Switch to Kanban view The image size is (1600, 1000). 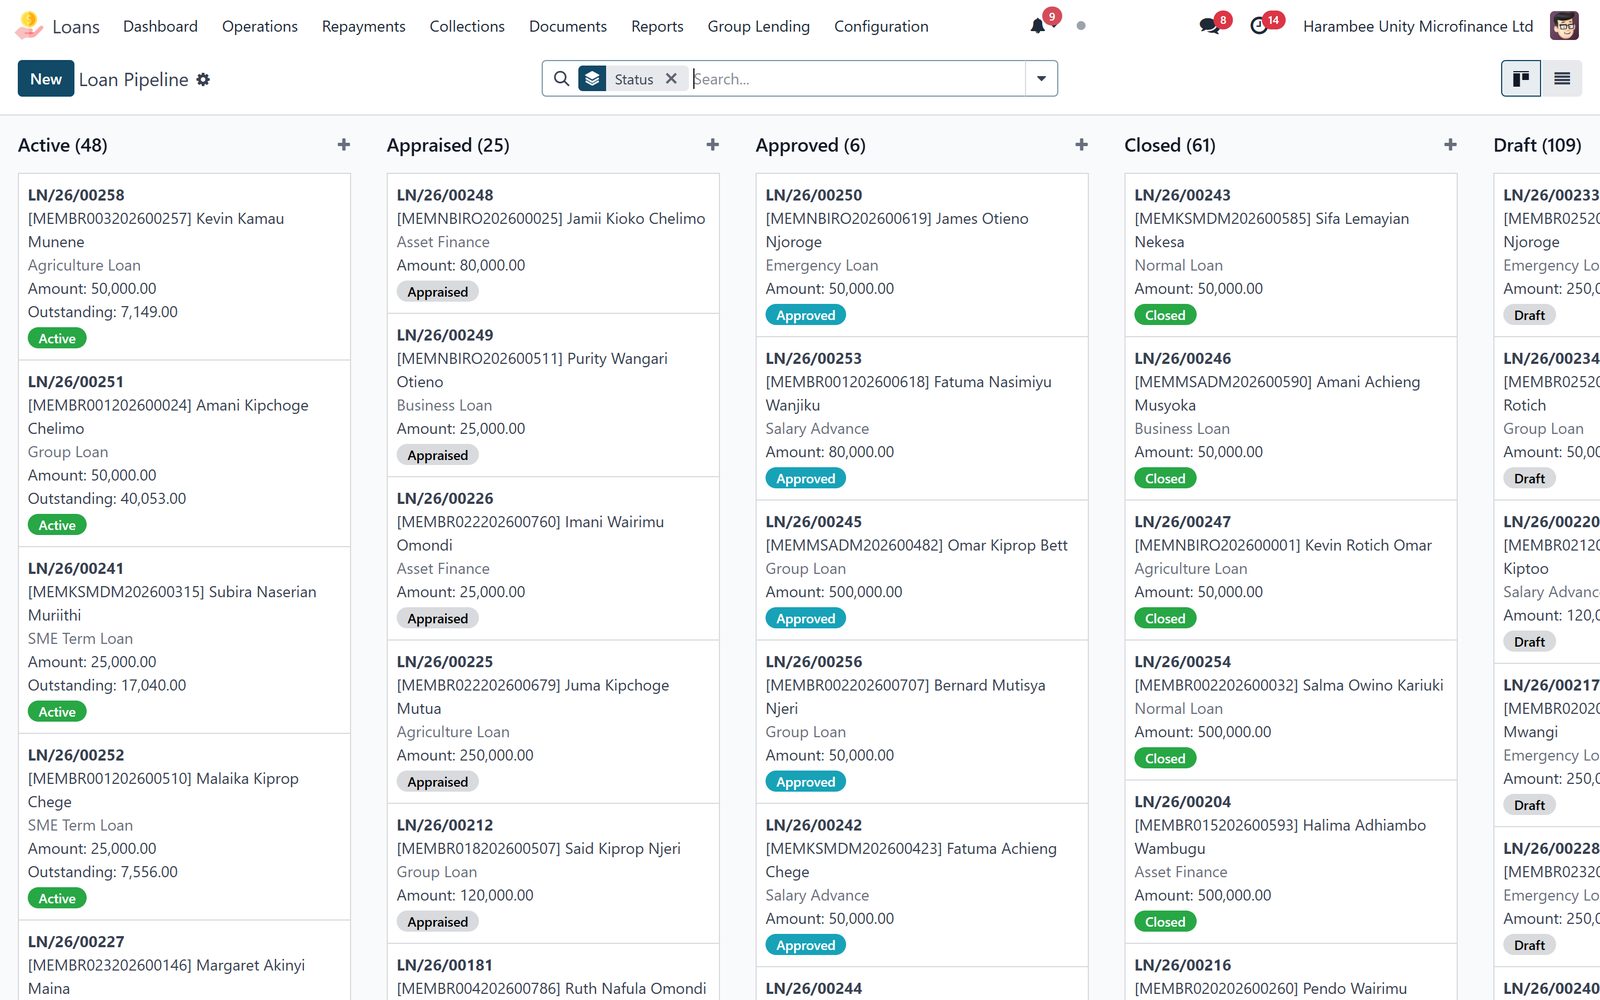[x=1521, y=79]
